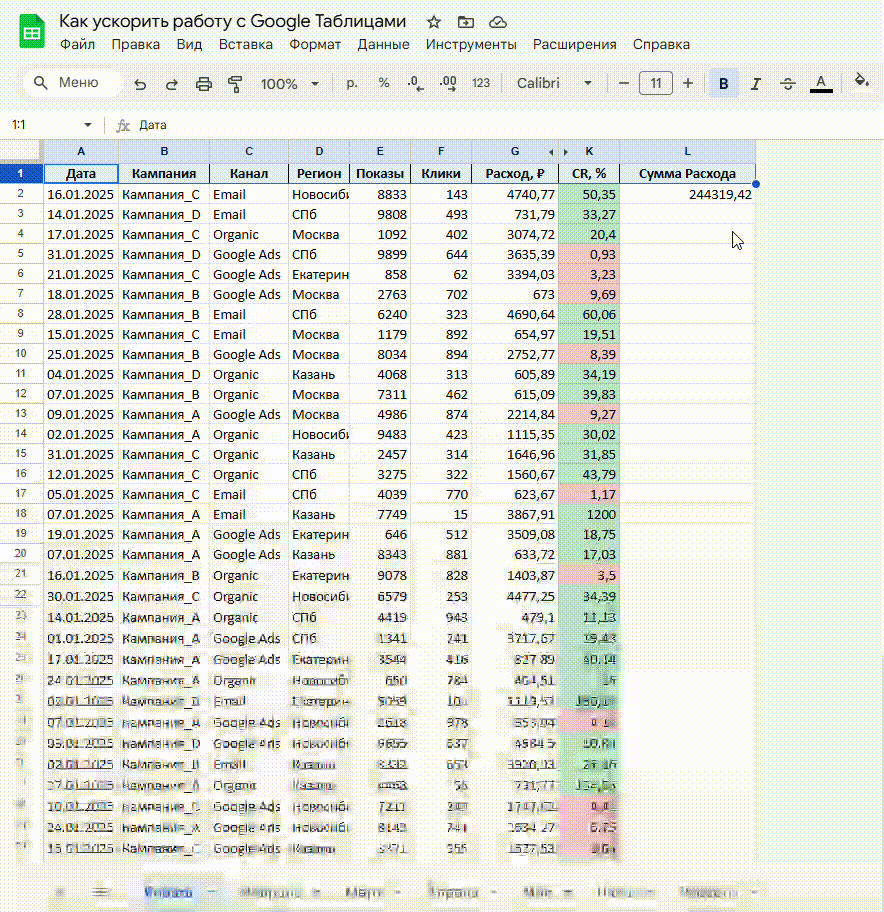Expand the name box dropdown arrow

click(x=88, y=124)
